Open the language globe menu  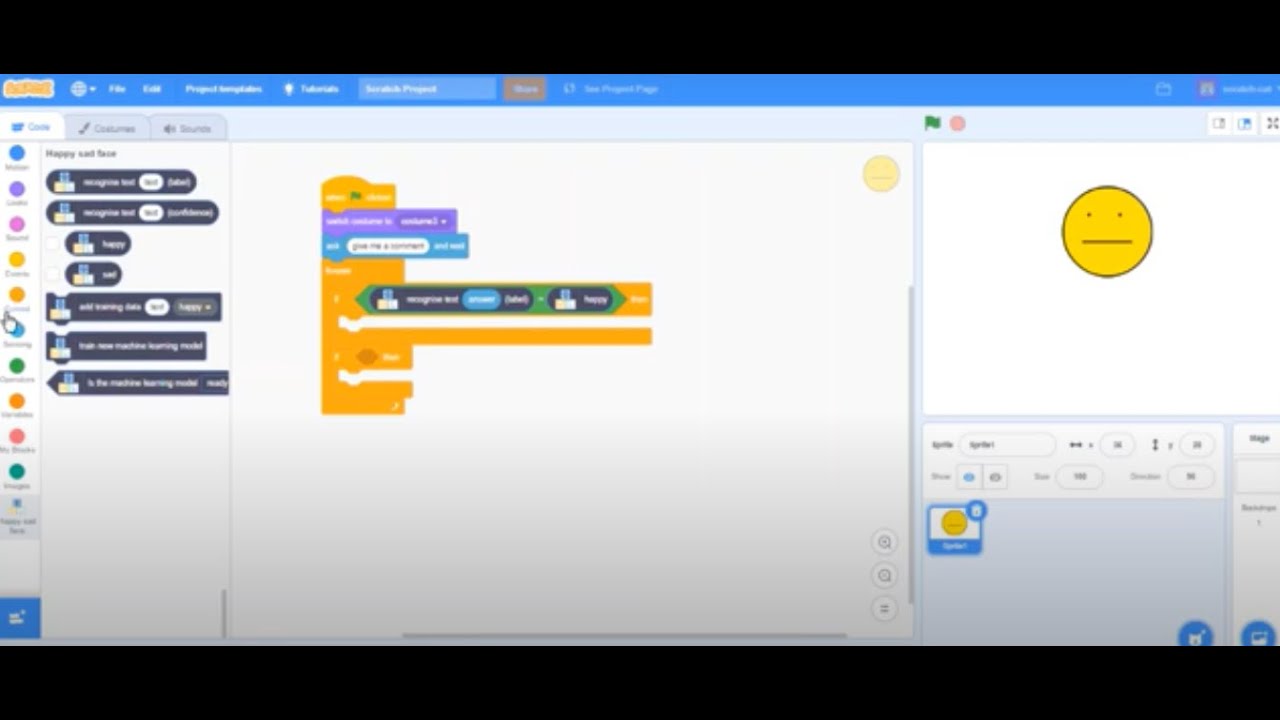pos(83,89)
